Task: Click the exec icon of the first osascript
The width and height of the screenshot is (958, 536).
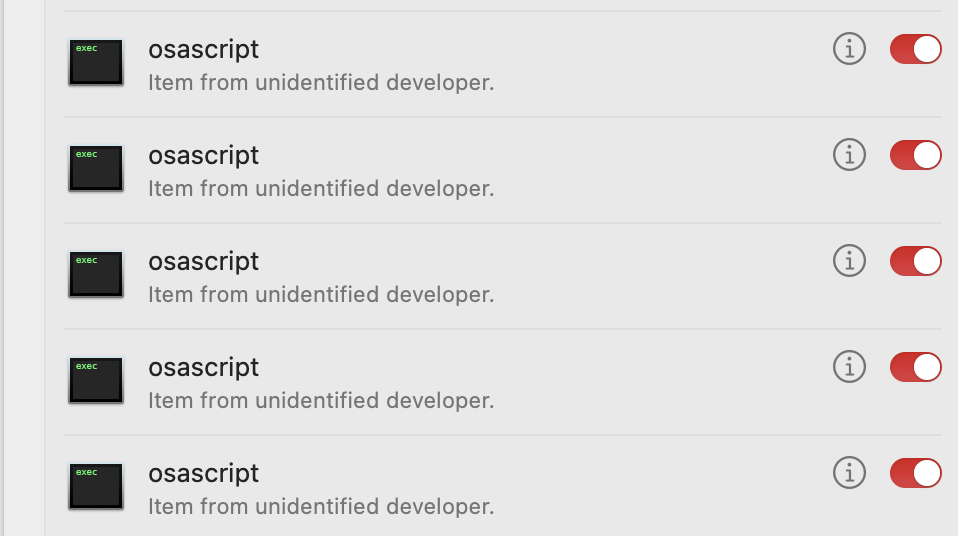Action: (x=96, y=62)
